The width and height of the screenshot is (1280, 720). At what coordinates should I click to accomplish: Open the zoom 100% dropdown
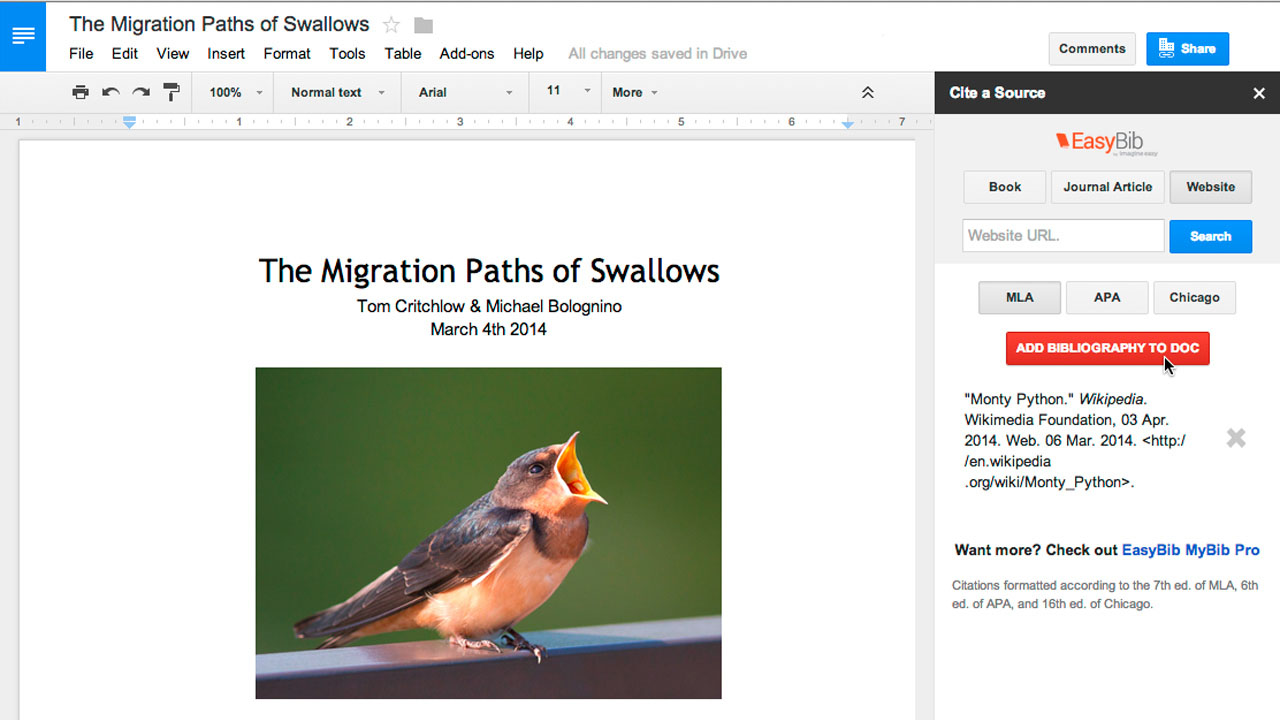pos(235,92)
